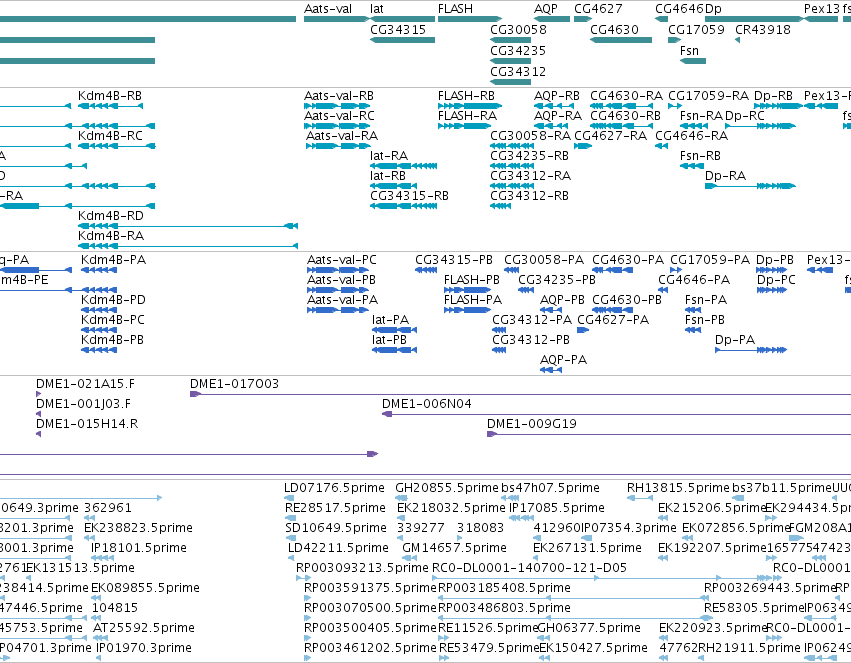Click the CG4630-PB protein label
Image resolution: width=851 pixels, height=663 pixels.
point(627,299)
